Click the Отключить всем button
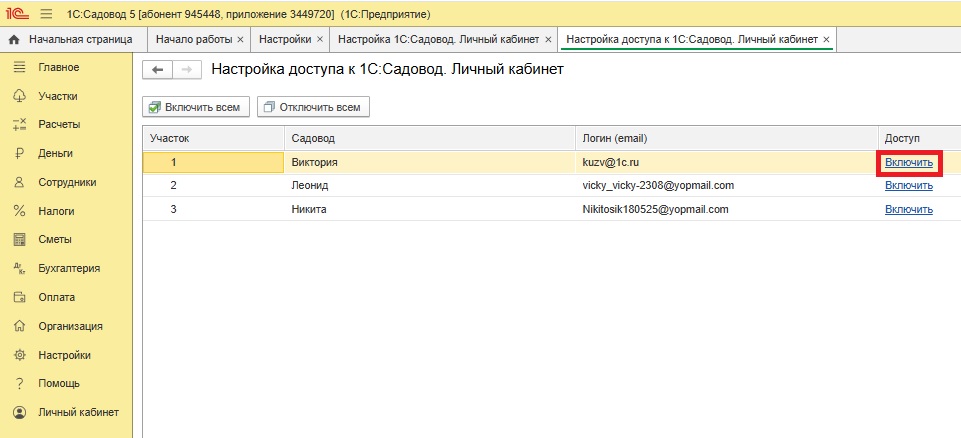Image resolution: width=961 pixels, height=438 pixels. (313, 107)
